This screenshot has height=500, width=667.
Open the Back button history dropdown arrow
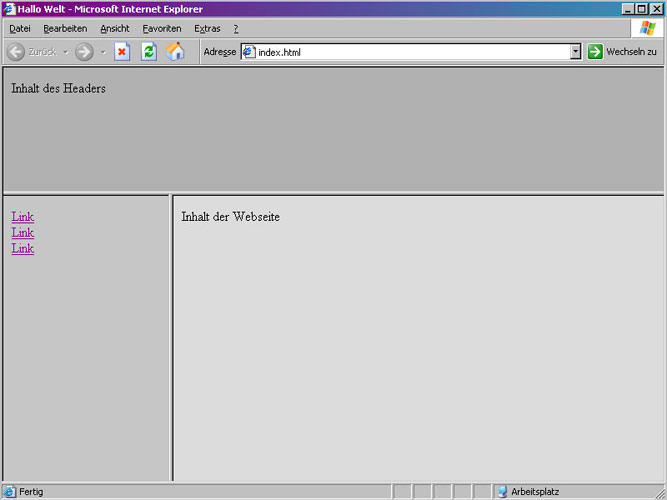coord(66,52)
